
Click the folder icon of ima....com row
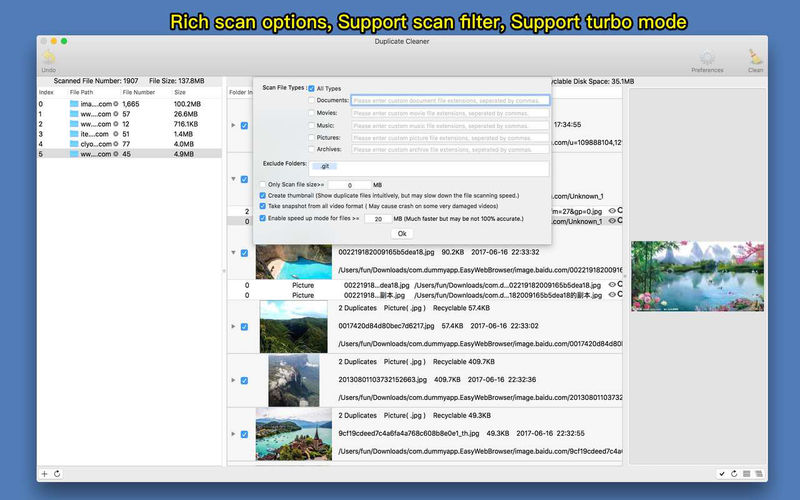pyautogui.click(x=74, y=104)
